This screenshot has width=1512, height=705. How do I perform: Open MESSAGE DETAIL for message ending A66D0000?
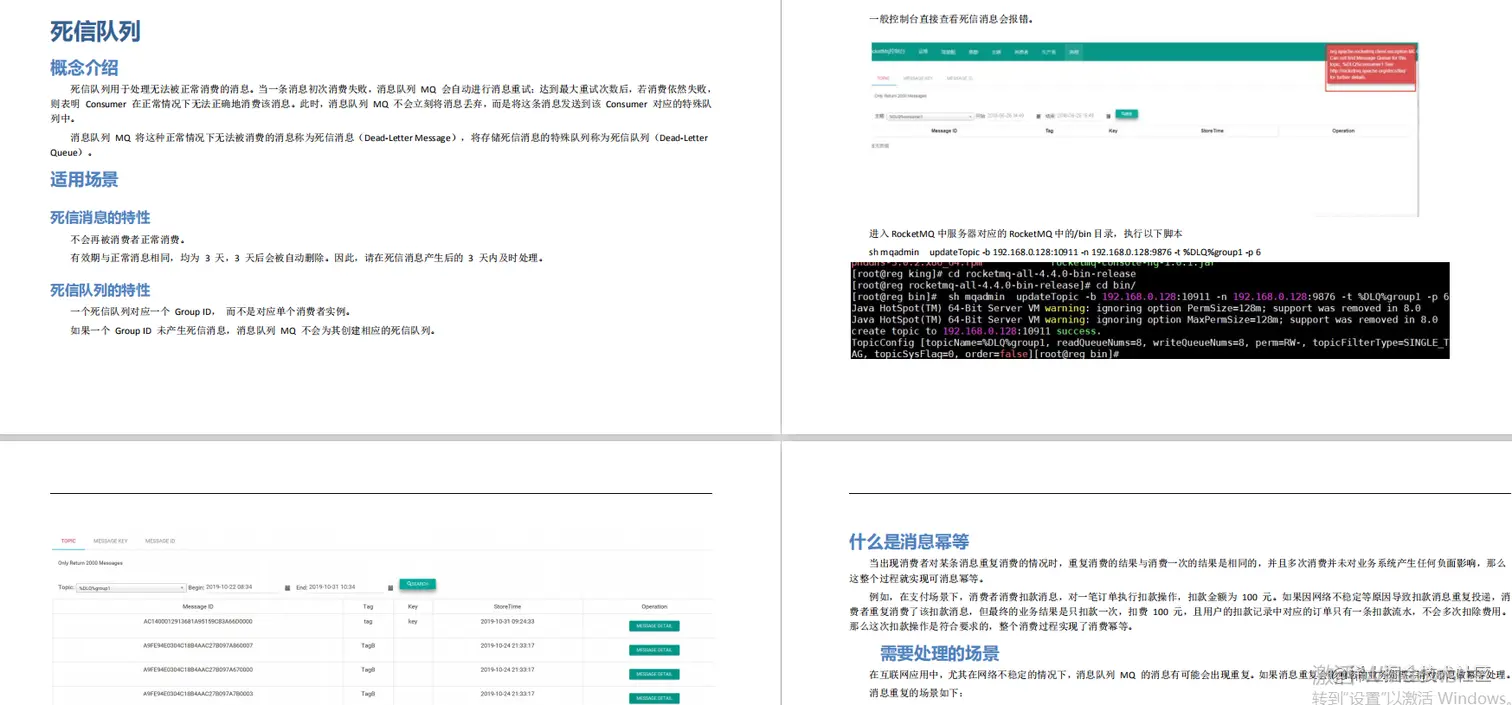click(x=654, y=626)
